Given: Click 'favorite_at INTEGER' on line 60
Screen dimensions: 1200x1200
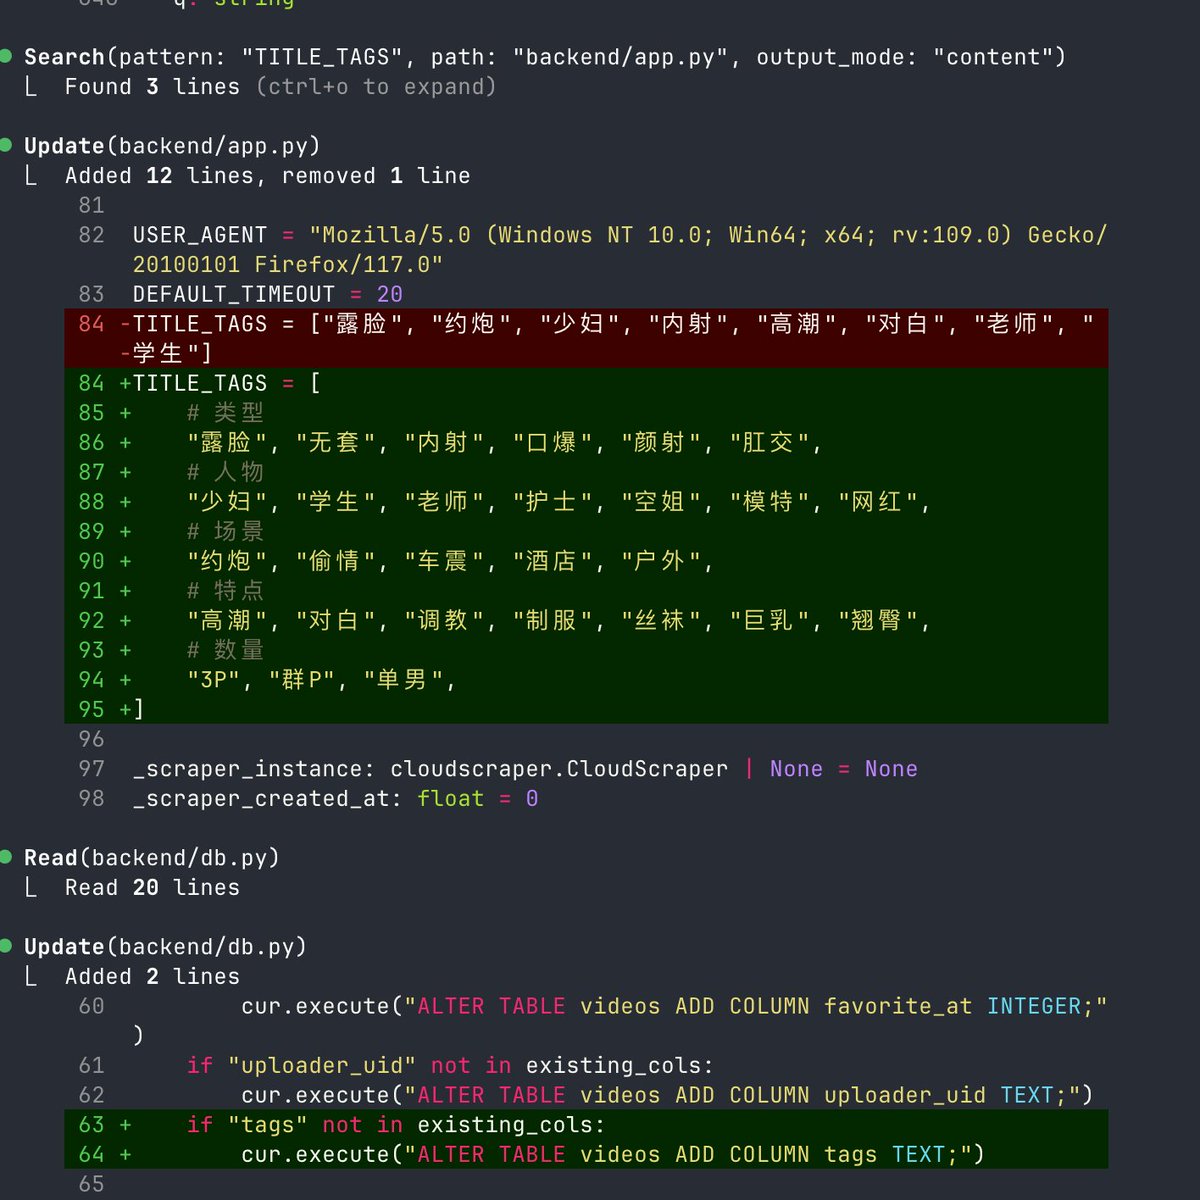Looking at the screenshot, I should (x=953, y=1006).
